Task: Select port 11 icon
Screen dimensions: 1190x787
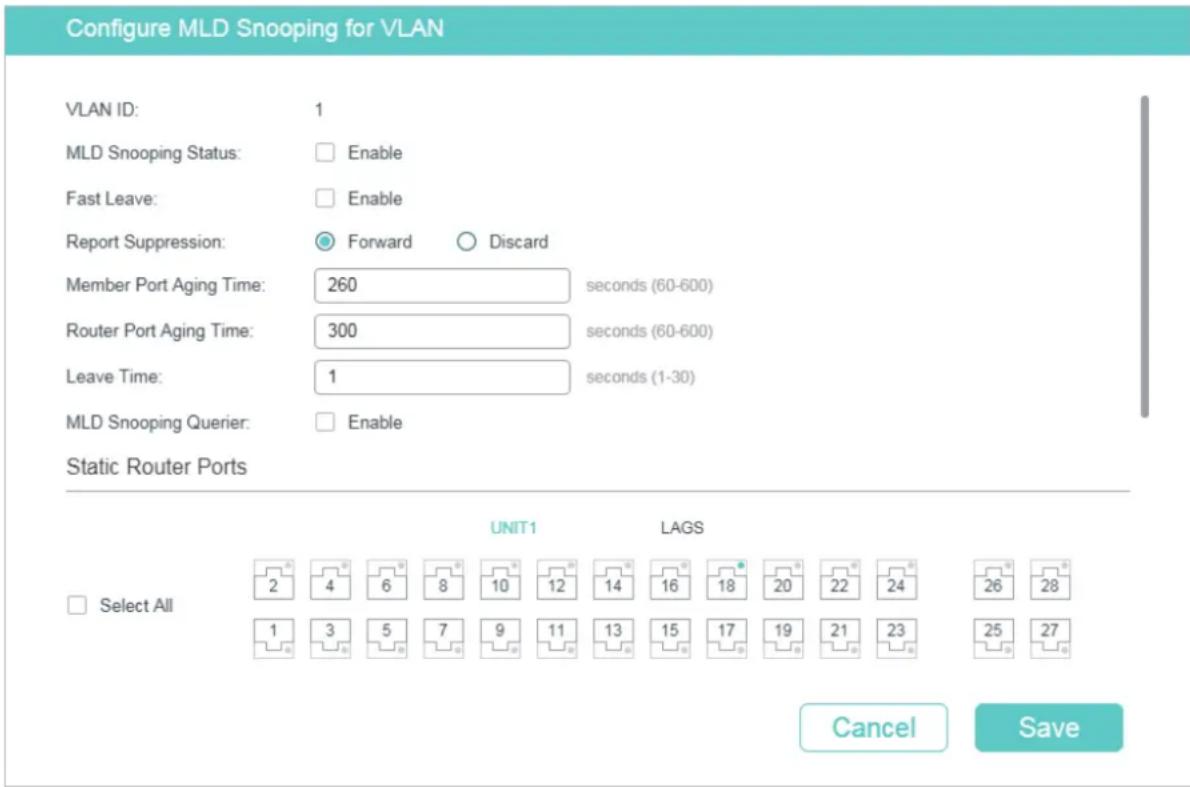Action: click(x=556, y=637)
